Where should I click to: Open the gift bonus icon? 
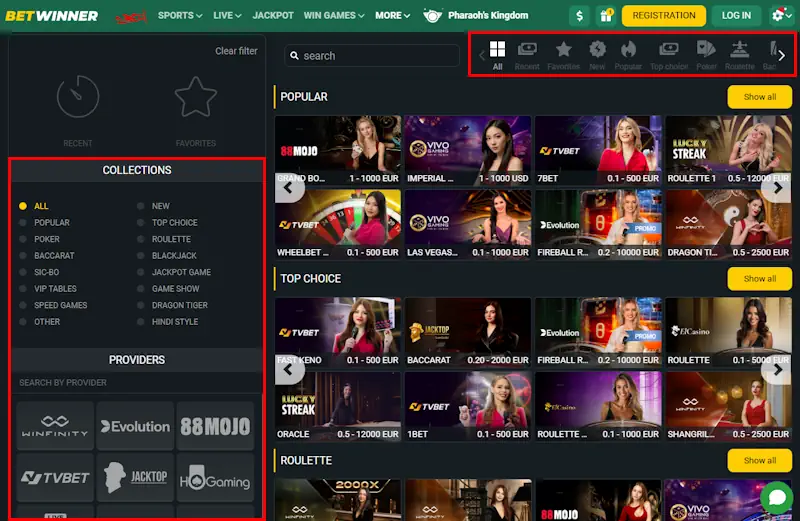tap(606, 16)
